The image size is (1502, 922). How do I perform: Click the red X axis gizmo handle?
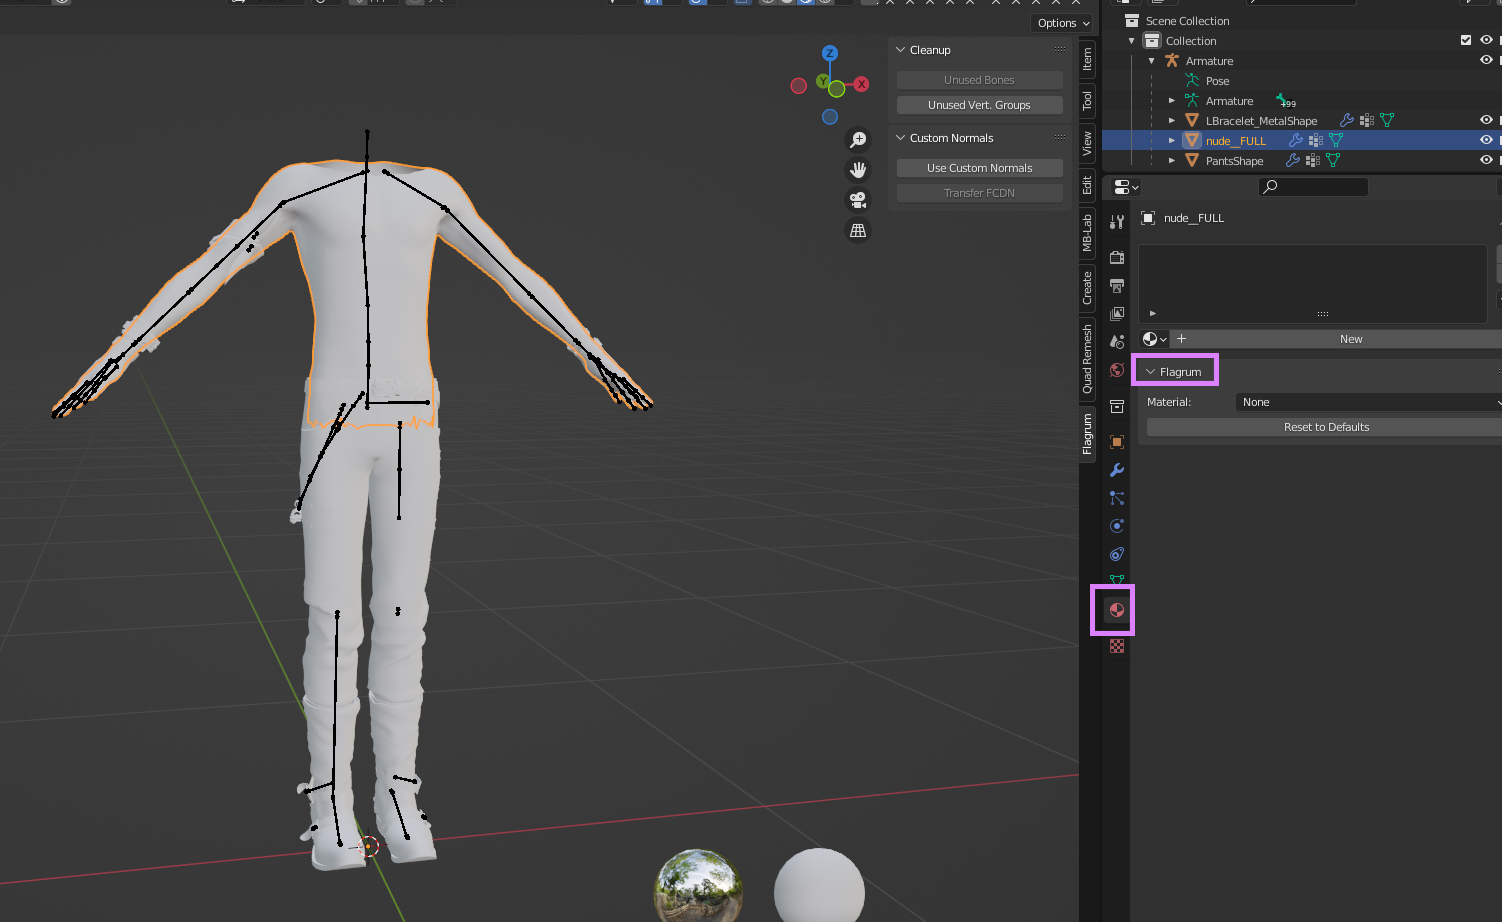coord(861,84)
